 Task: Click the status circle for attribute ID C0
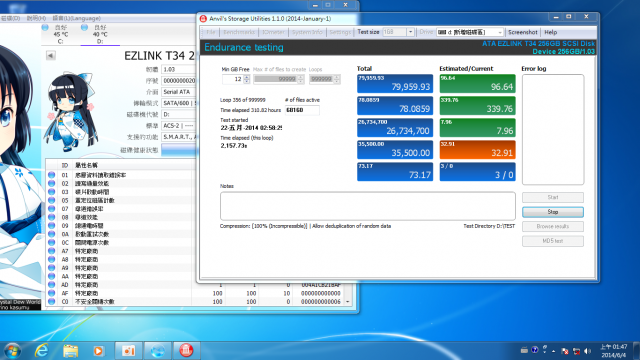coord(51,302)
